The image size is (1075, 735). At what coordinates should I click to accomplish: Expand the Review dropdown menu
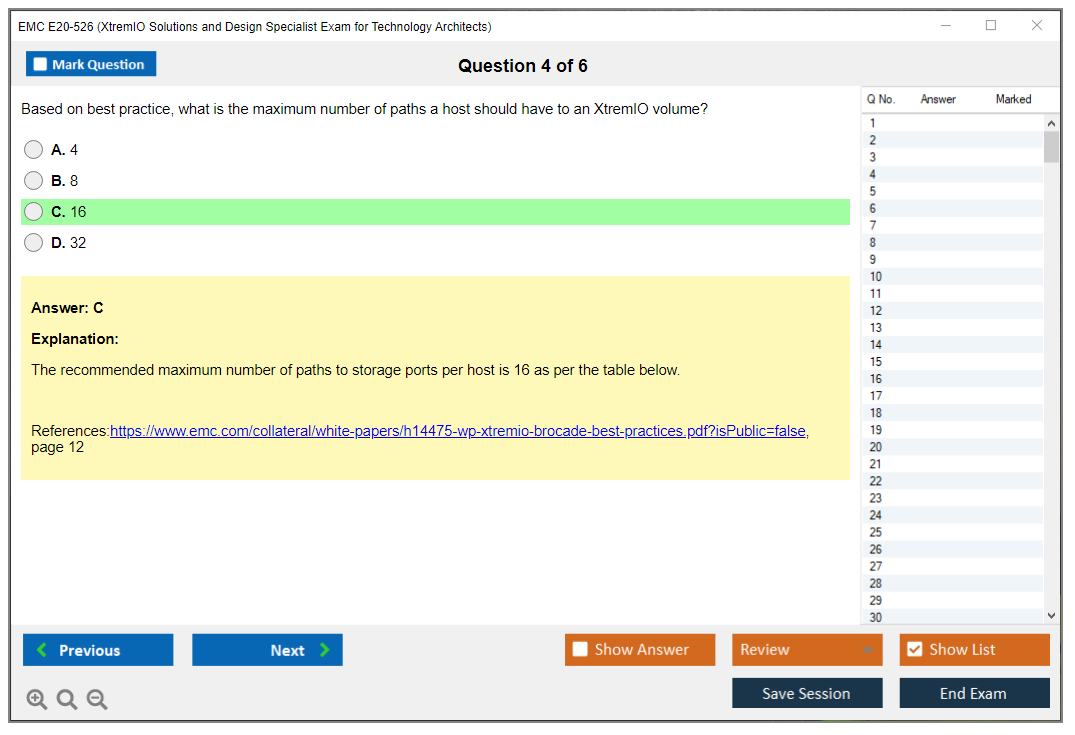806,650
